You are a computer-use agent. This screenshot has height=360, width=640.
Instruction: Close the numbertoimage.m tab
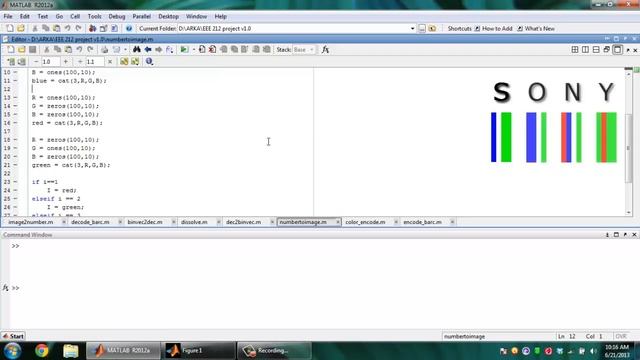(x=338, y=222)
